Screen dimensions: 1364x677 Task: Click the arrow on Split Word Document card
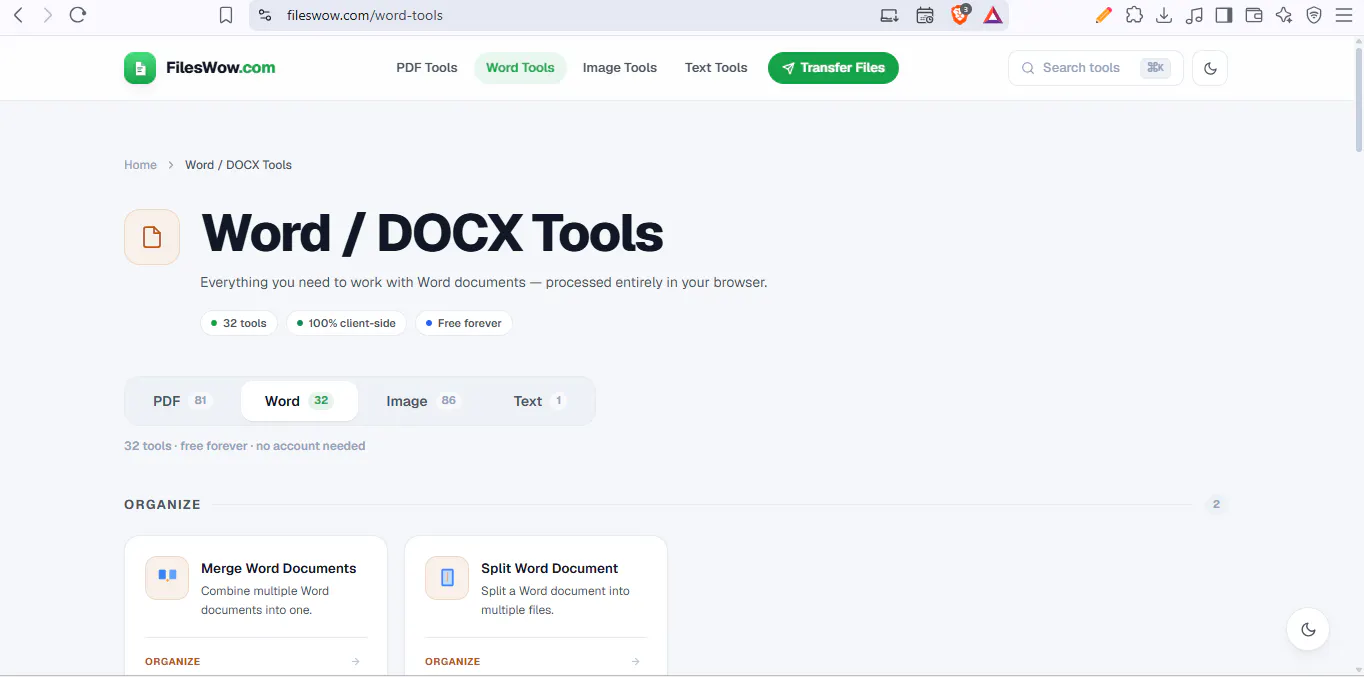636,661
